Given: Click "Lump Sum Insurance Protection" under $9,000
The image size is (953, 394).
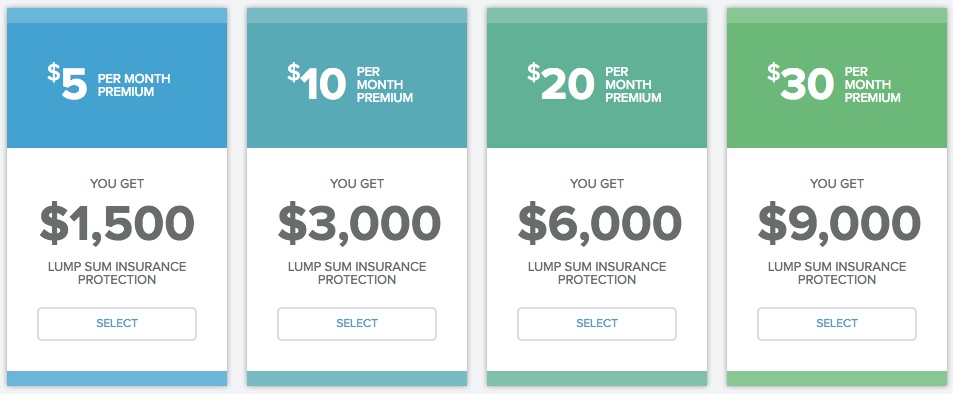Looking at the screenshot, I should [x=837, y=273].
